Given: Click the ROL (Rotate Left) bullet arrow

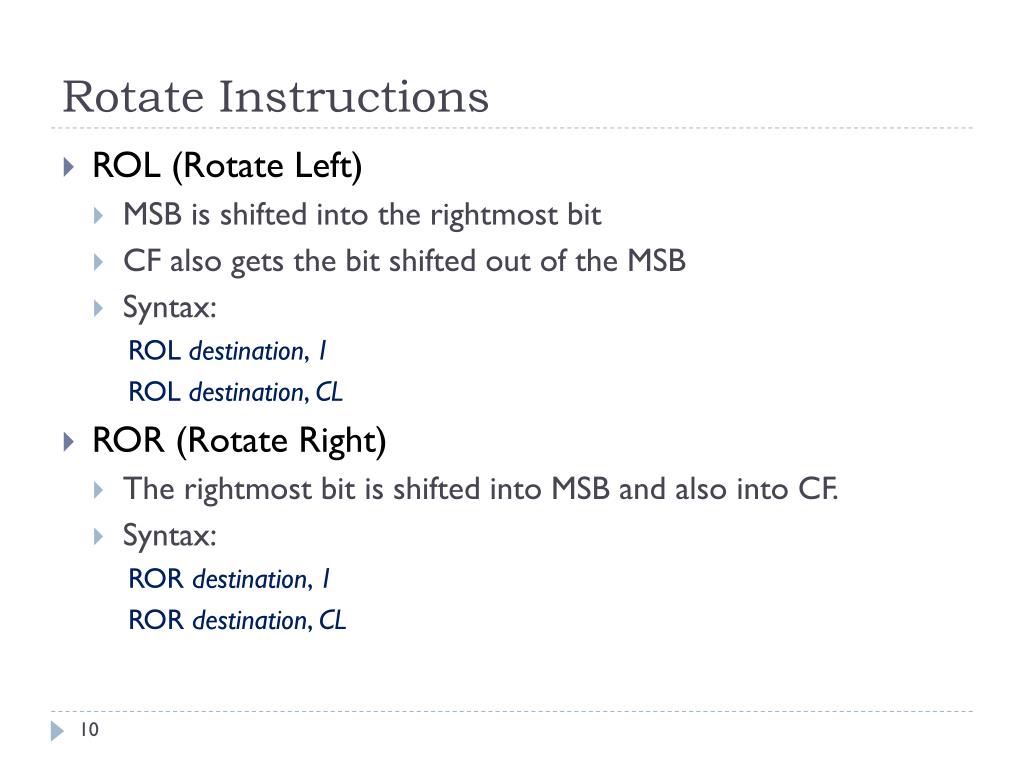Looking at the screenshot, I should 69,167.
